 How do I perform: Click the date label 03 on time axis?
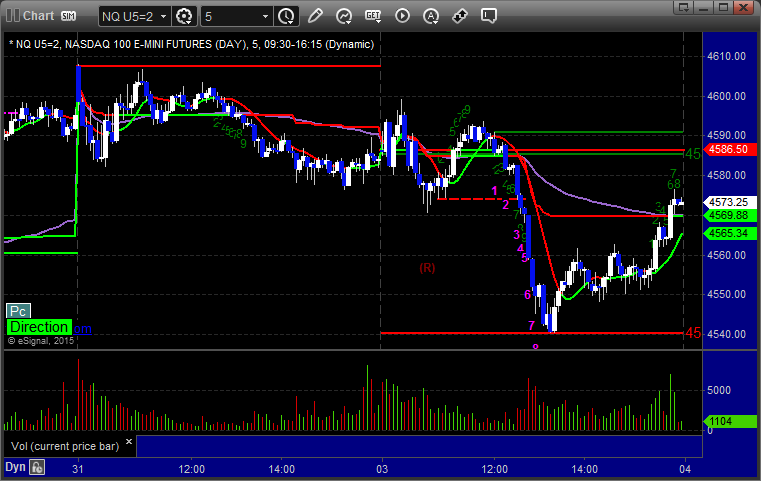click(382, 469)
